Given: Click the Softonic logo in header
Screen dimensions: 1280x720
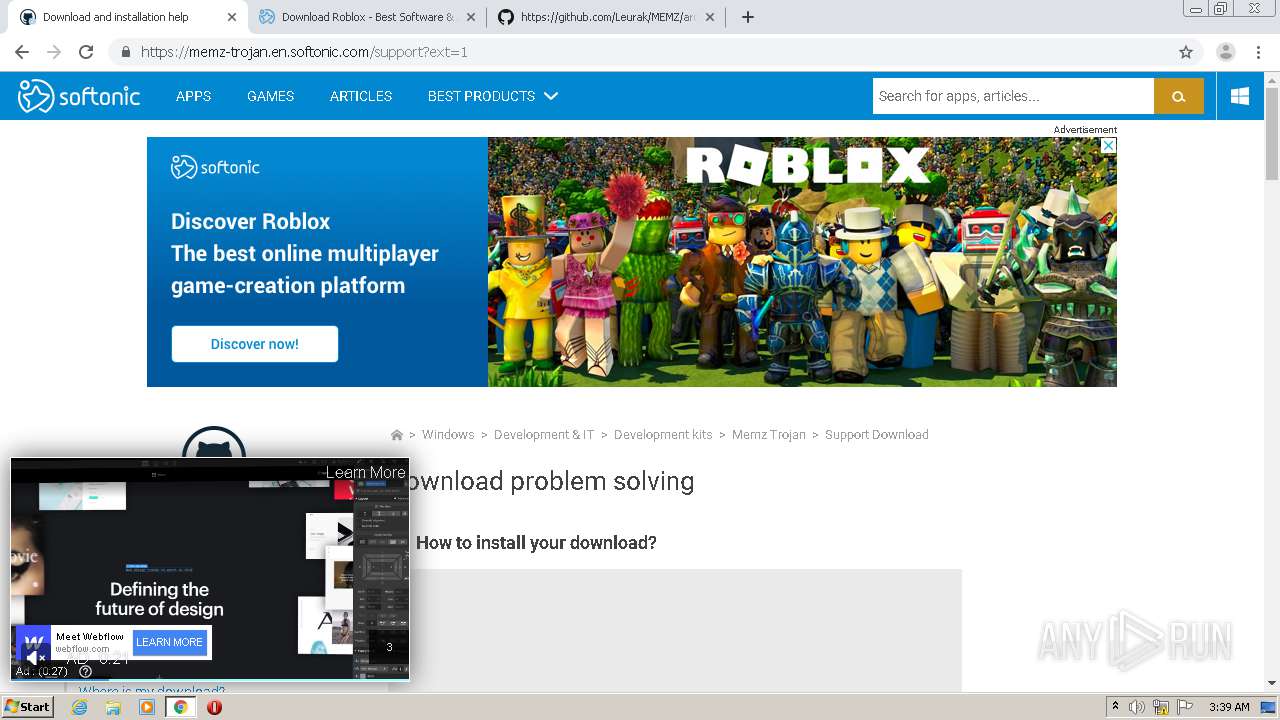Looking at the screenshot, I should pyautogui.click(x=79, y=96).
